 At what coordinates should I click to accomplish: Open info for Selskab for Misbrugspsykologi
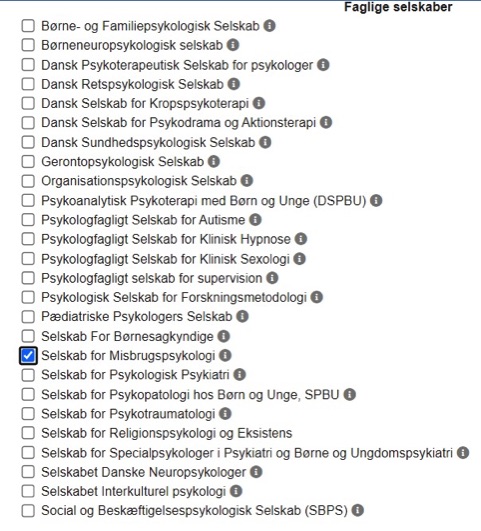(x=225, y=355)
